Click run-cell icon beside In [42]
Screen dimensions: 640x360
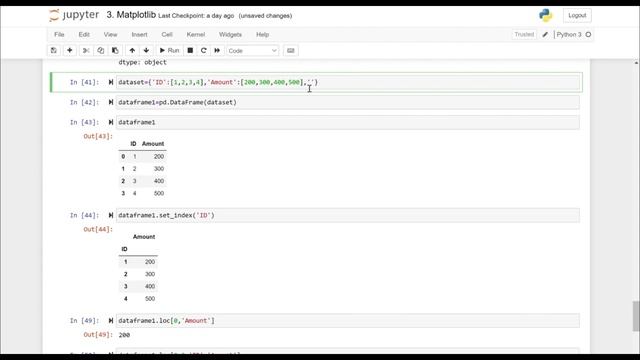coord(111,102)
